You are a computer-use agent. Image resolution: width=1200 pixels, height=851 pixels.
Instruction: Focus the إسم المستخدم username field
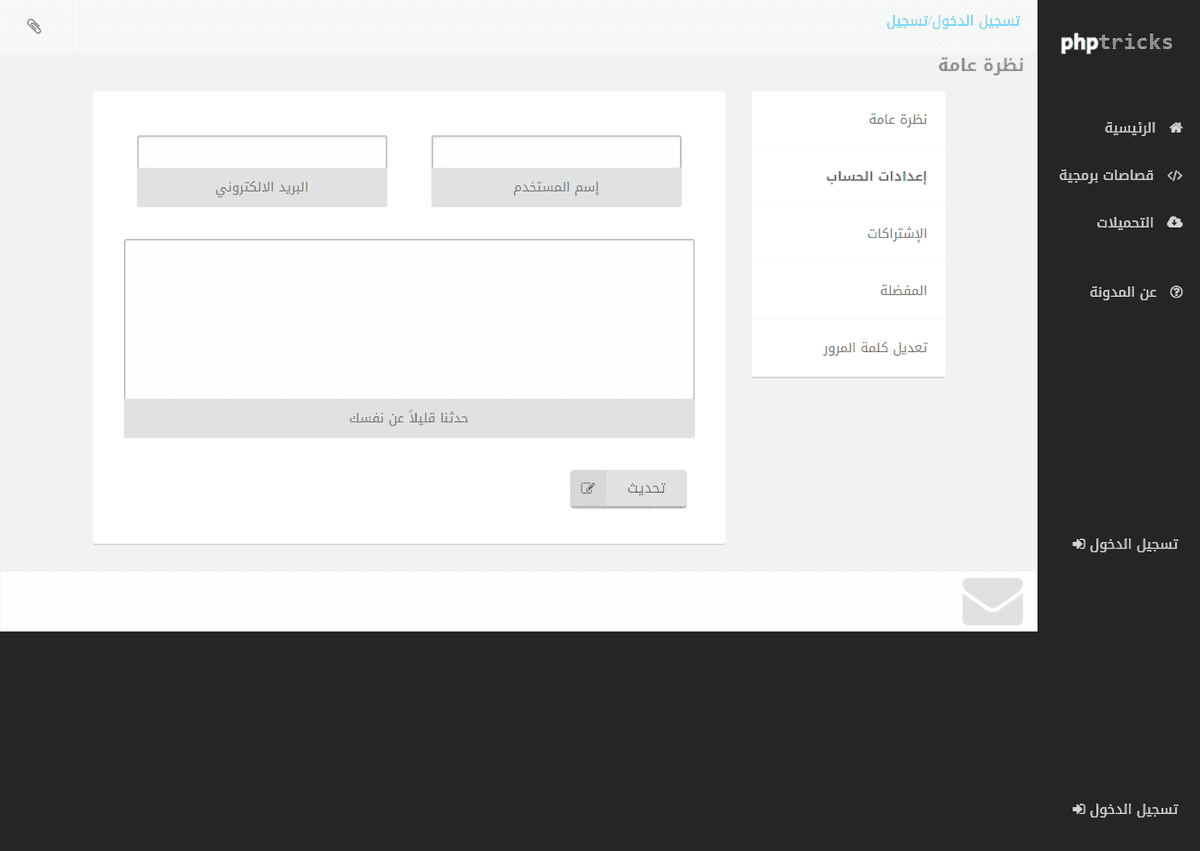(x=556, y=152)
